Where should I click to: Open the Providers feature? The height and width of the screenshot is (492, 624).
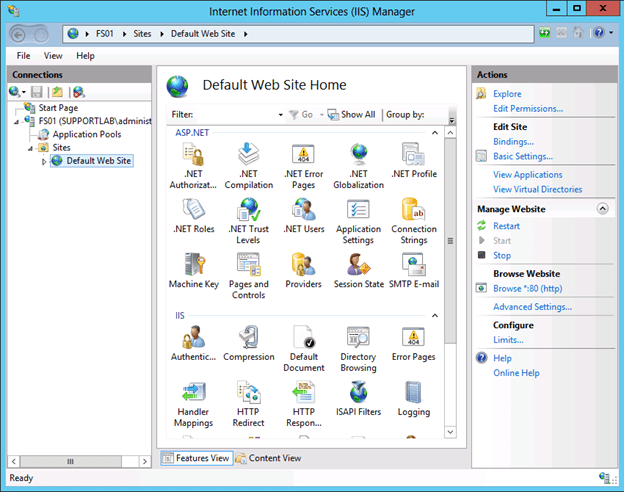[x=303, y=271]
